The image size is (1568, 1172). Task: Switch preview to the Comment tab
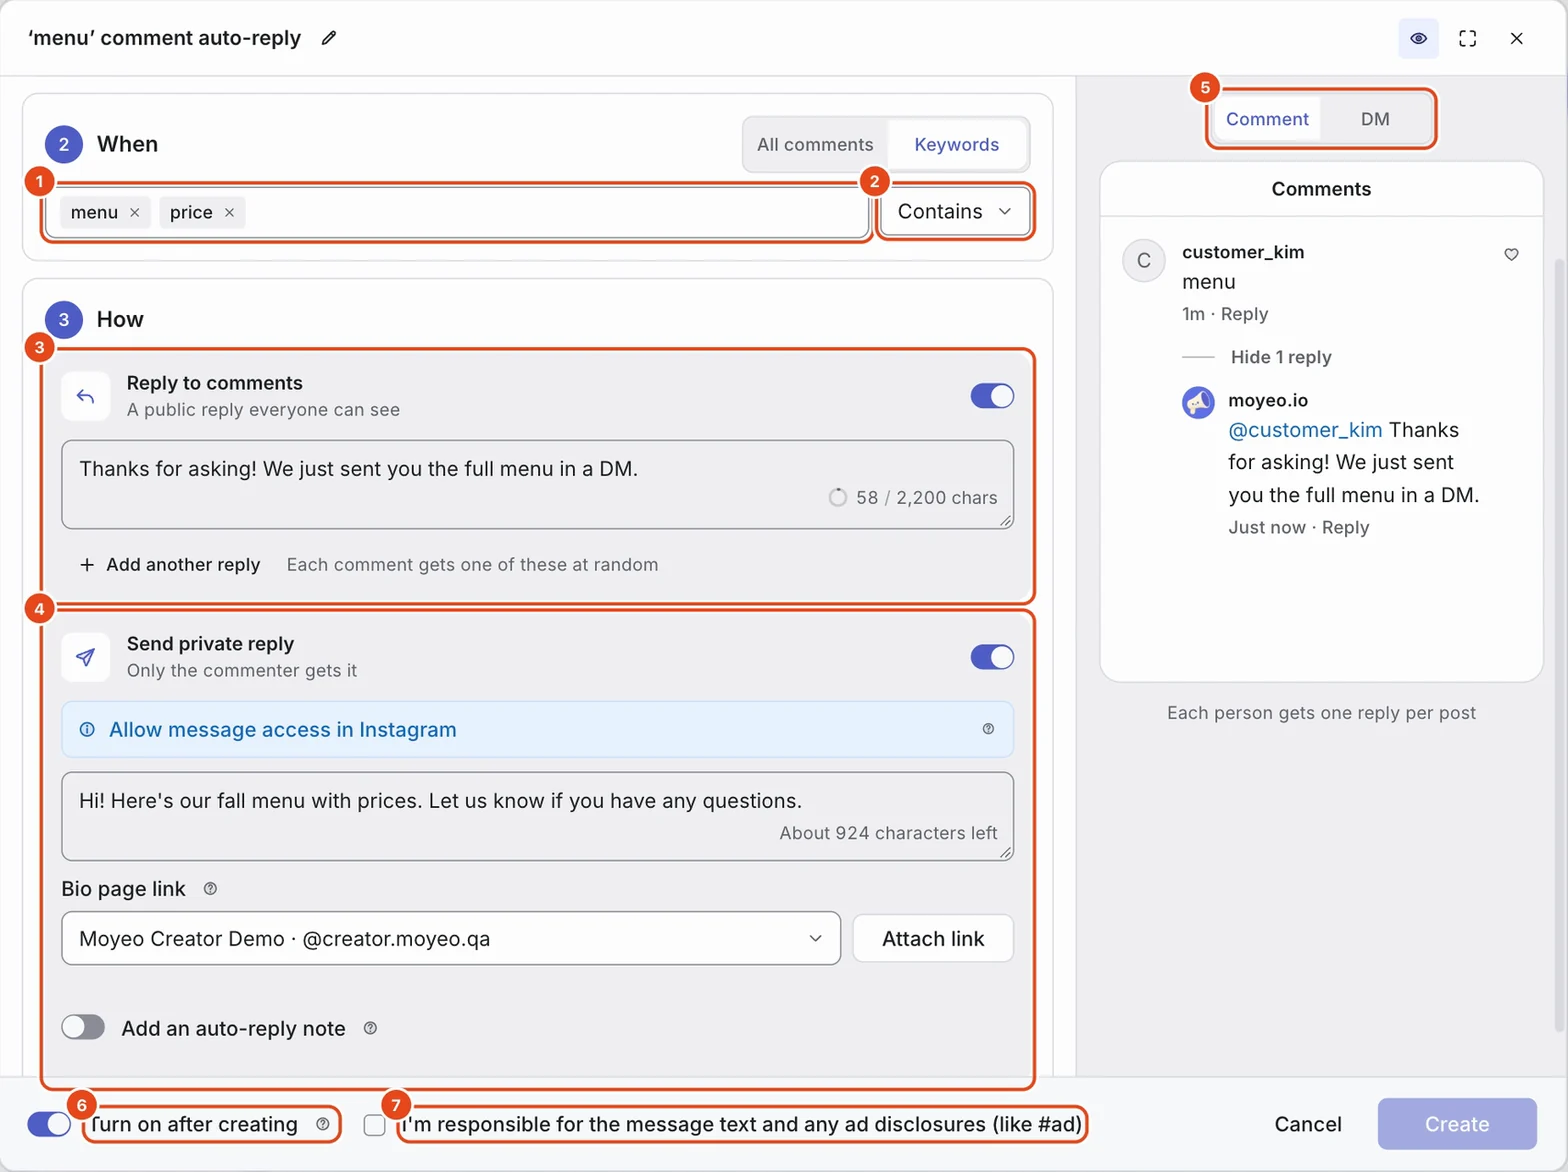point(1267,119)
